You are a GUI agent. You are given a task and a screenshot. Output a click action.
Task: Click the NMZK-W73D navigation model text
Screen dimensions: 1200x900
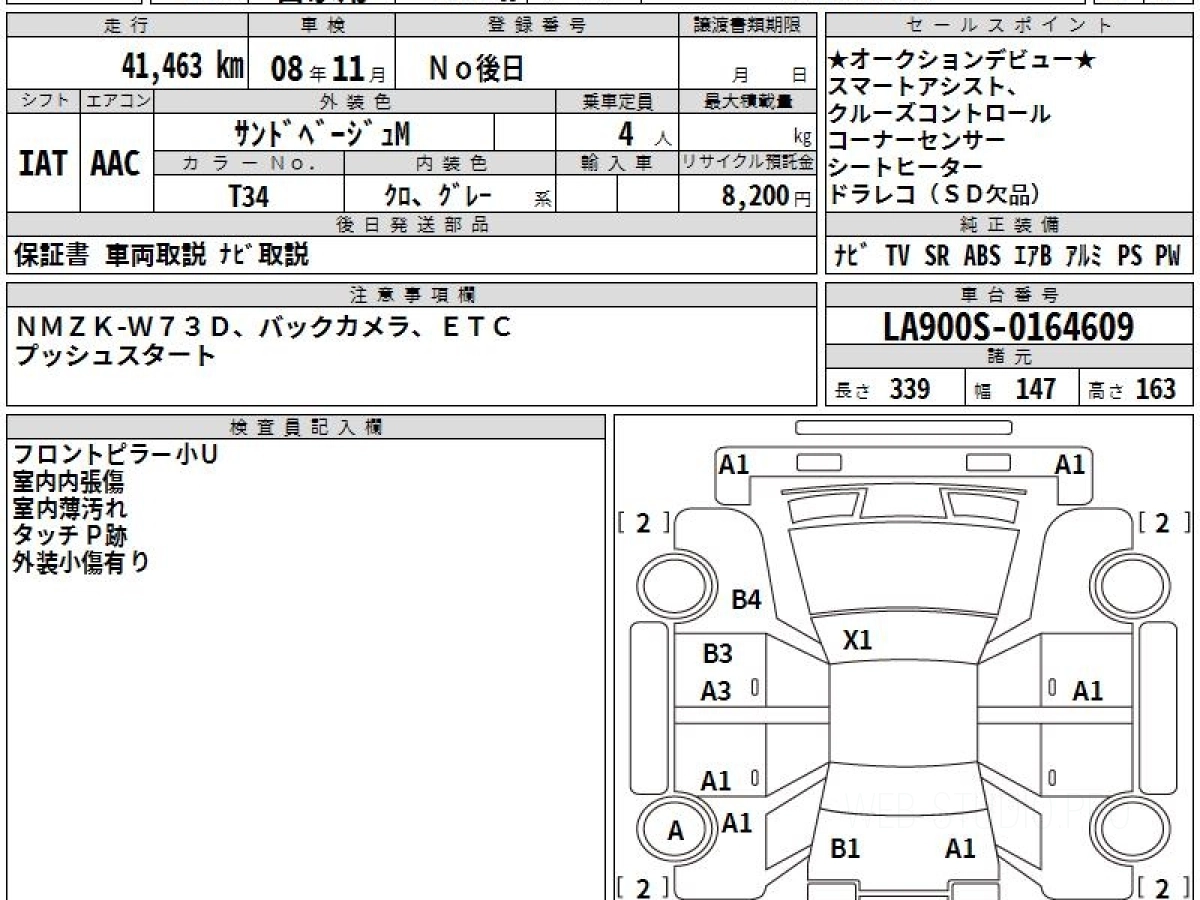(124, 327)
